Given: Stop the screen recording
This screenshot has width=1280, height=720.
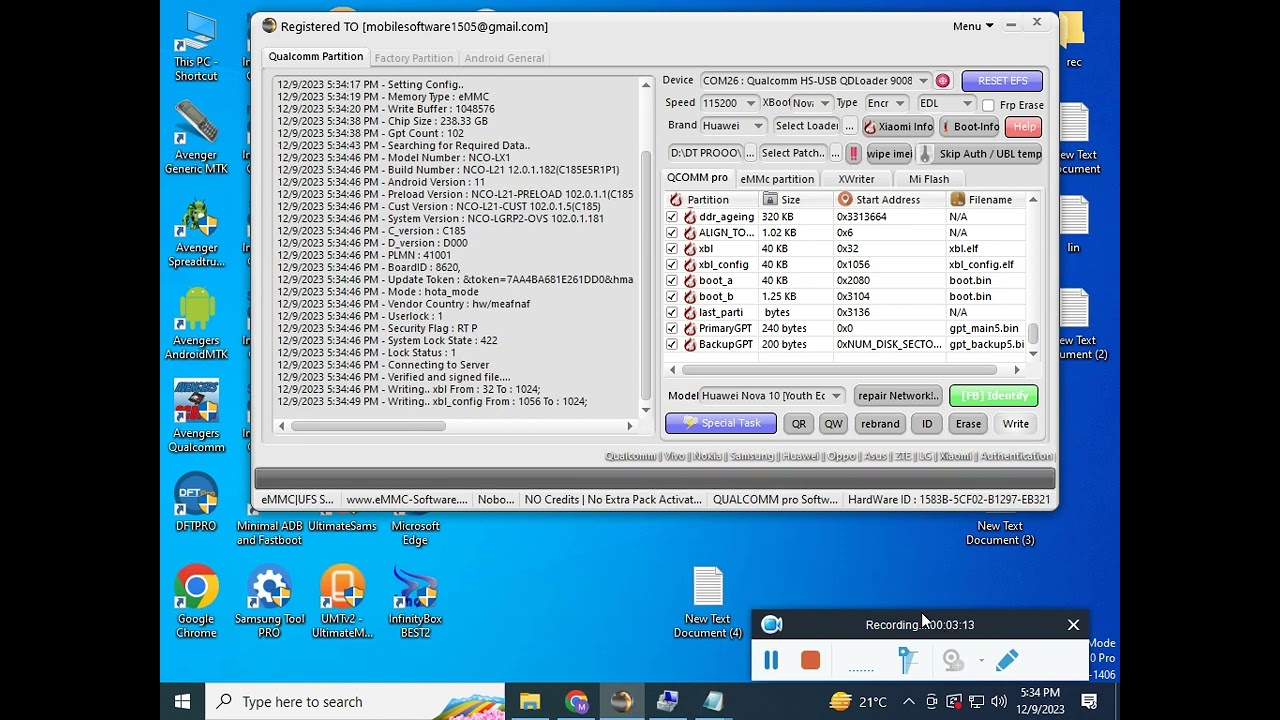Looking at the screenshot, I should (x=811, y=661).
